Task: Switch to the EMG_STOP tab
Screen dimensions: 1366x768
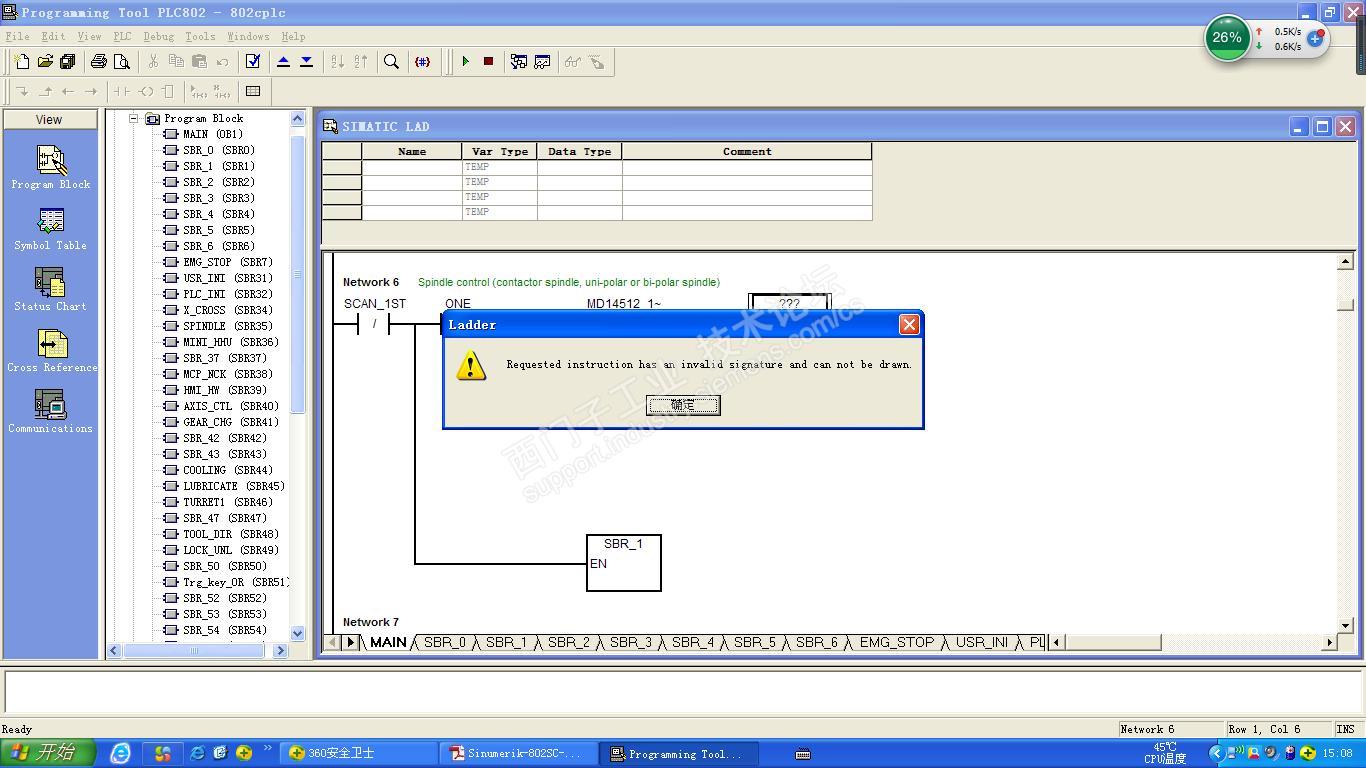Action: click(897, 642)
